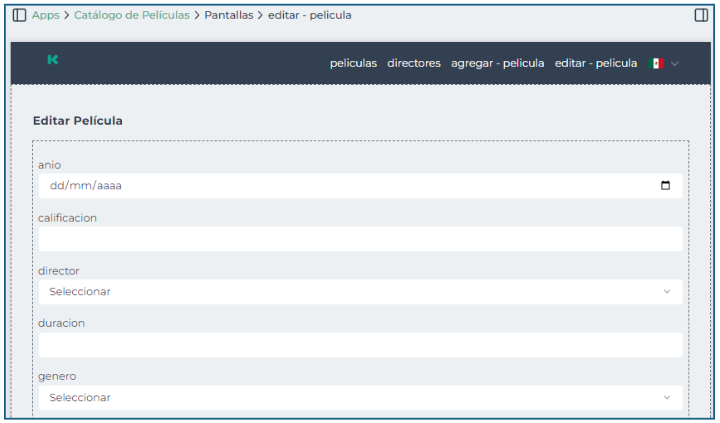Click the editar - pelicula breadcrumb item
Screen dimensions: 720x423
(x=309, y=15)
